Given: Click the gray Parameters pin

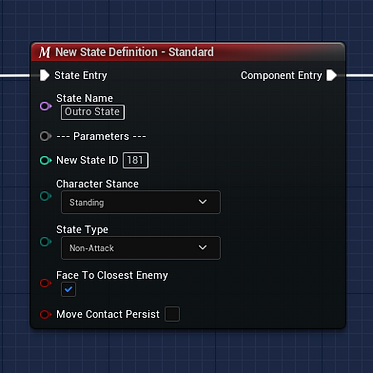Looking at the screenshot, I should click(45, 136).
